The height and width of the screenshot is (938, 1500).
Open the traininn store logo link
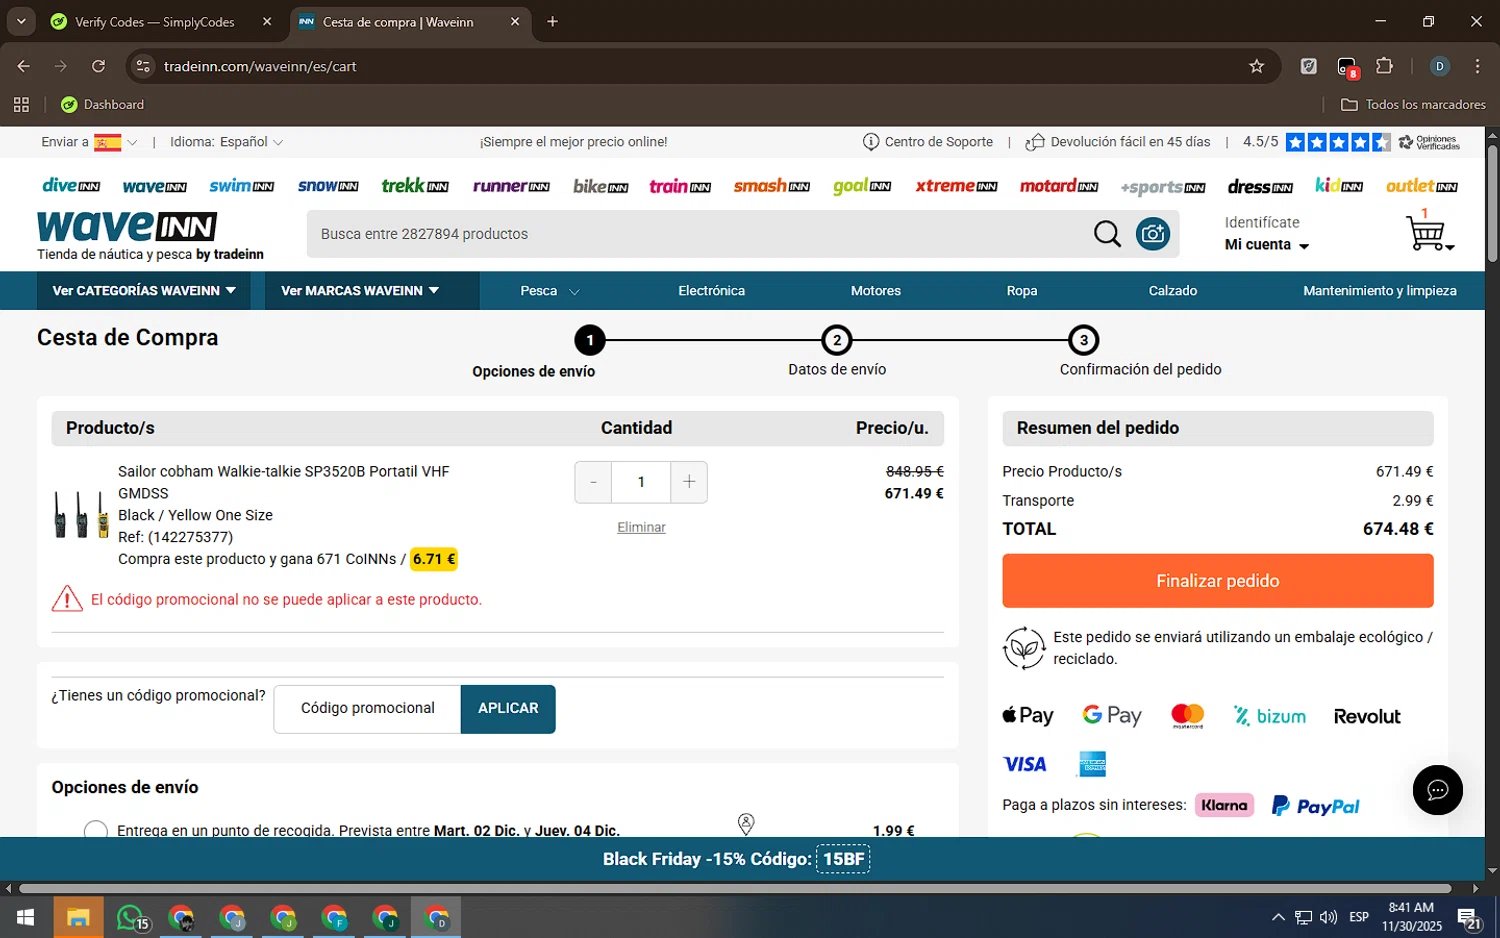coord(680,186)
